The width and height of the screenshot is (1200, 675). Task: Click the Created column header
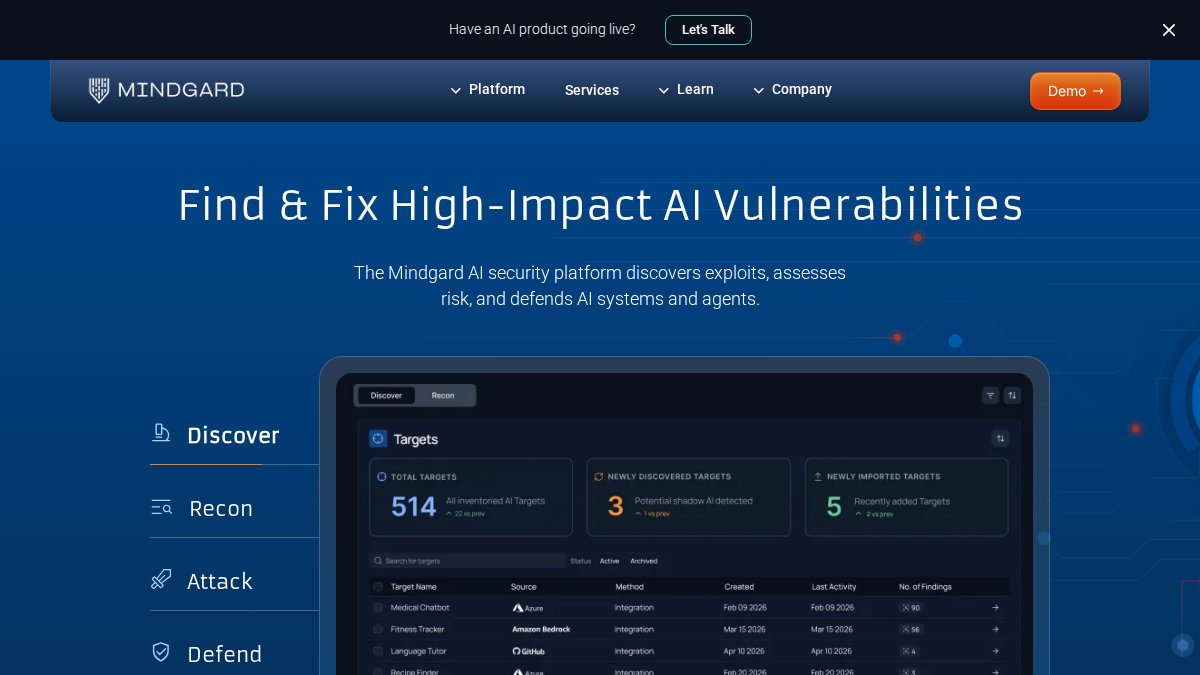point(739,587)
